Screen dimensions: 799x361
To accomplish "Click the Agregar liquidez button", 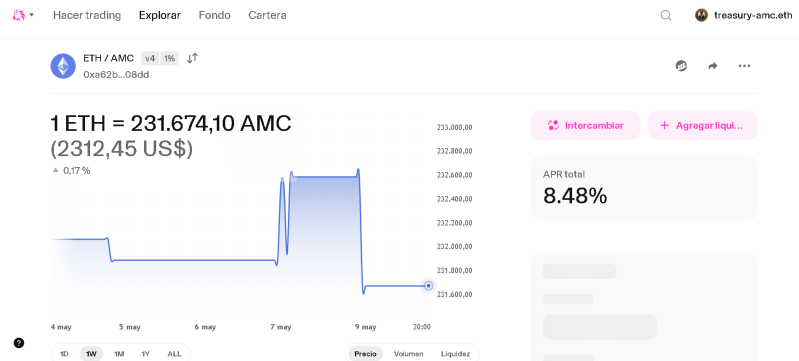I will pyautogui.click(x=703, y=125).
